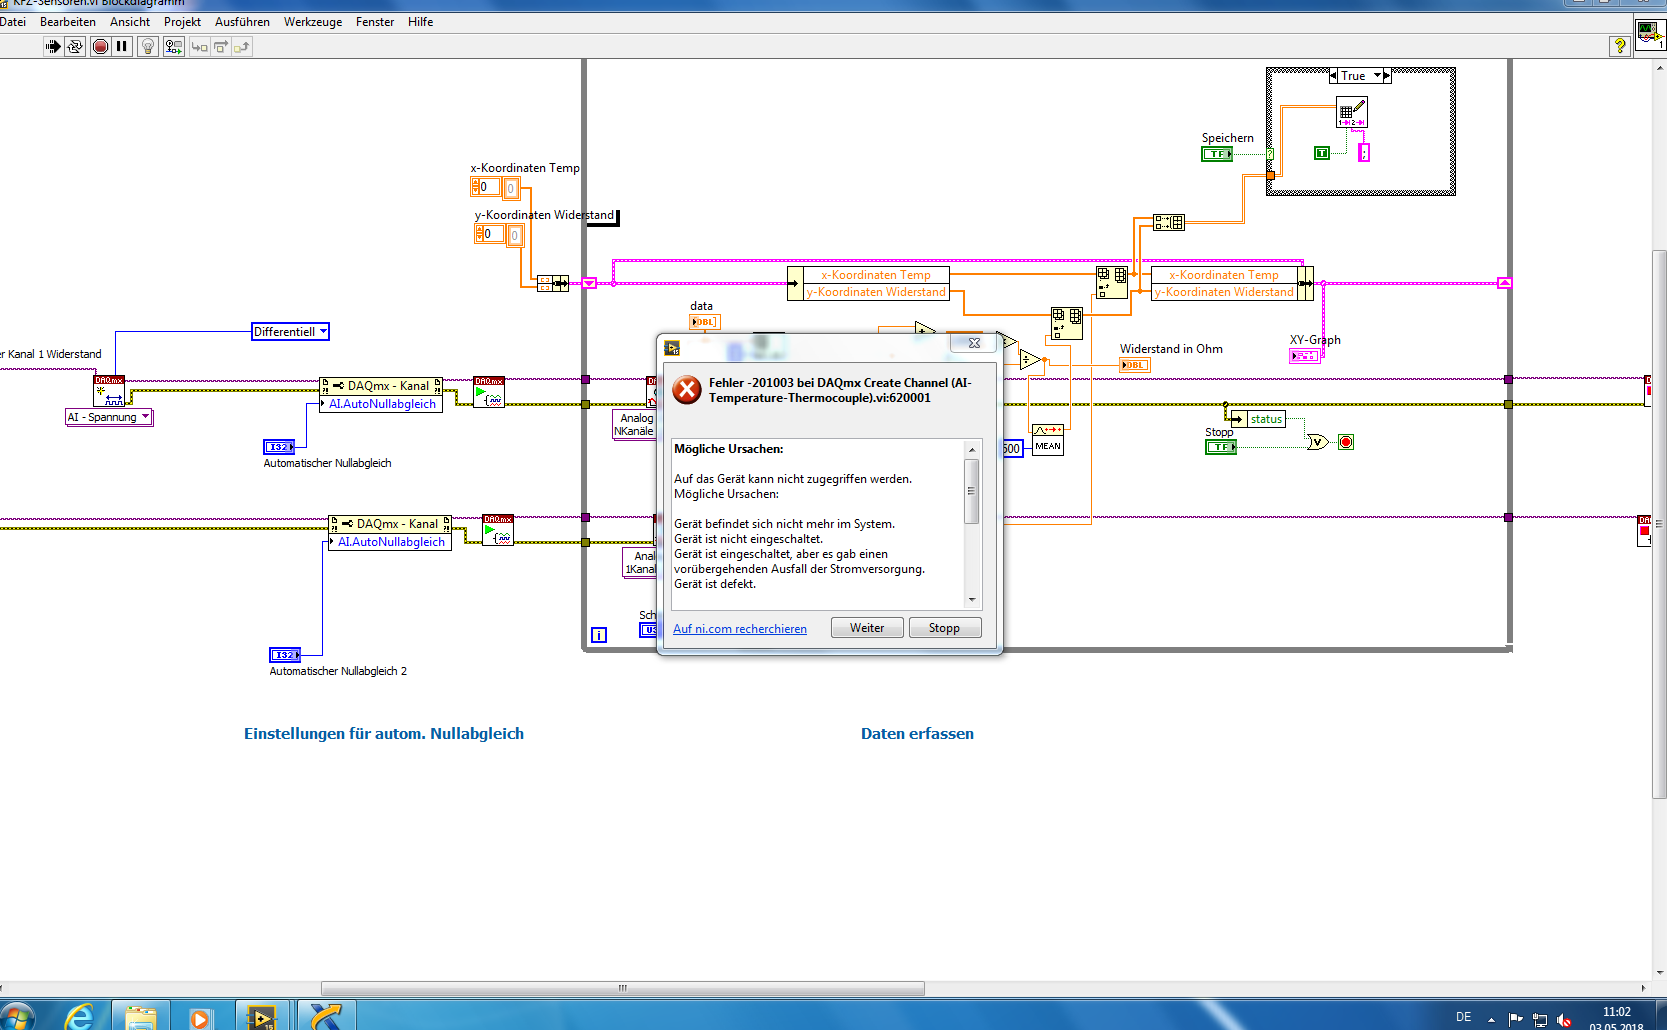
Task: Click the Speichern boolean terminal
Action: (x=1217, y=154)
